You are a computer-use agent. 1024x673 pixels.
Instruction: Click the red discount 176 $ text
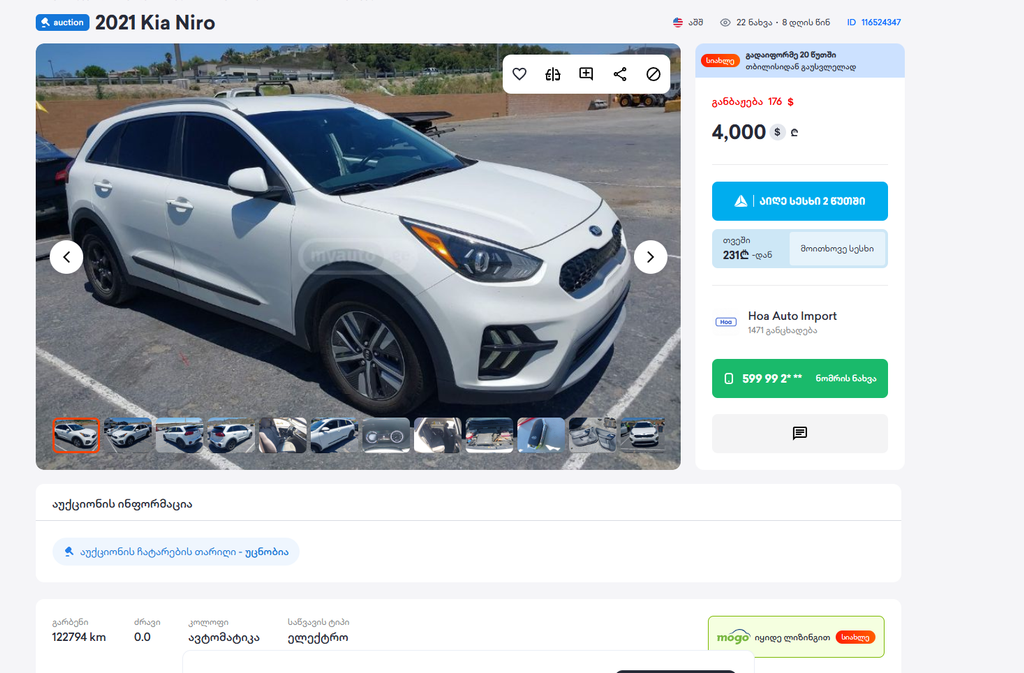pyautogui.click(x=752, y=102)
